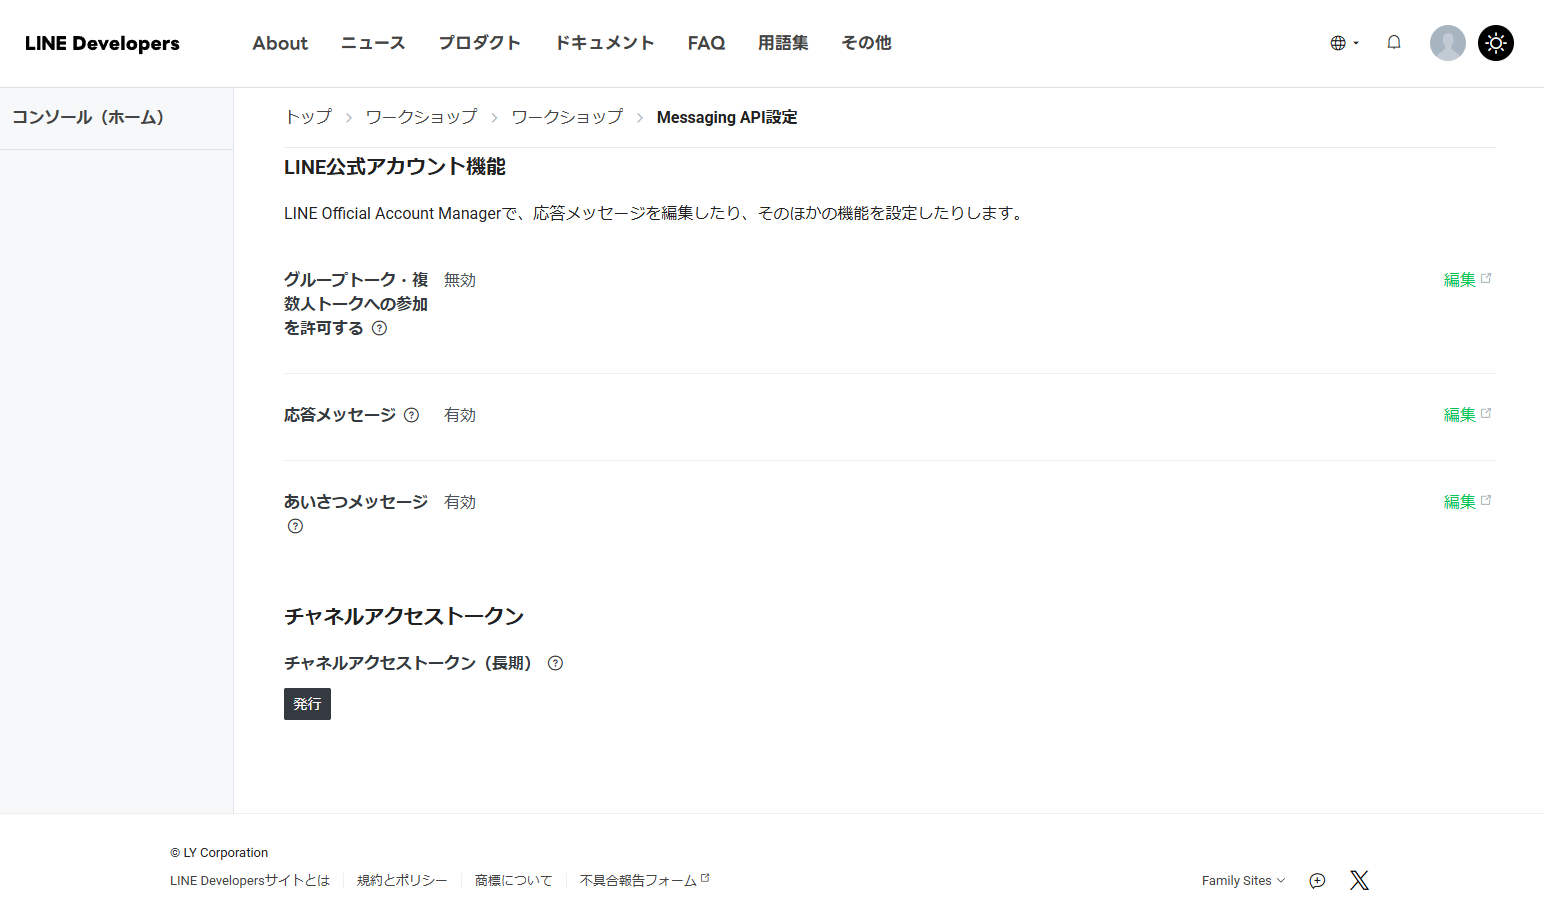Image resolution: width=1544 pixels, height=912 pixels.
Task: Click 編集 link for 応答メッセージ
Action: 1460,414
